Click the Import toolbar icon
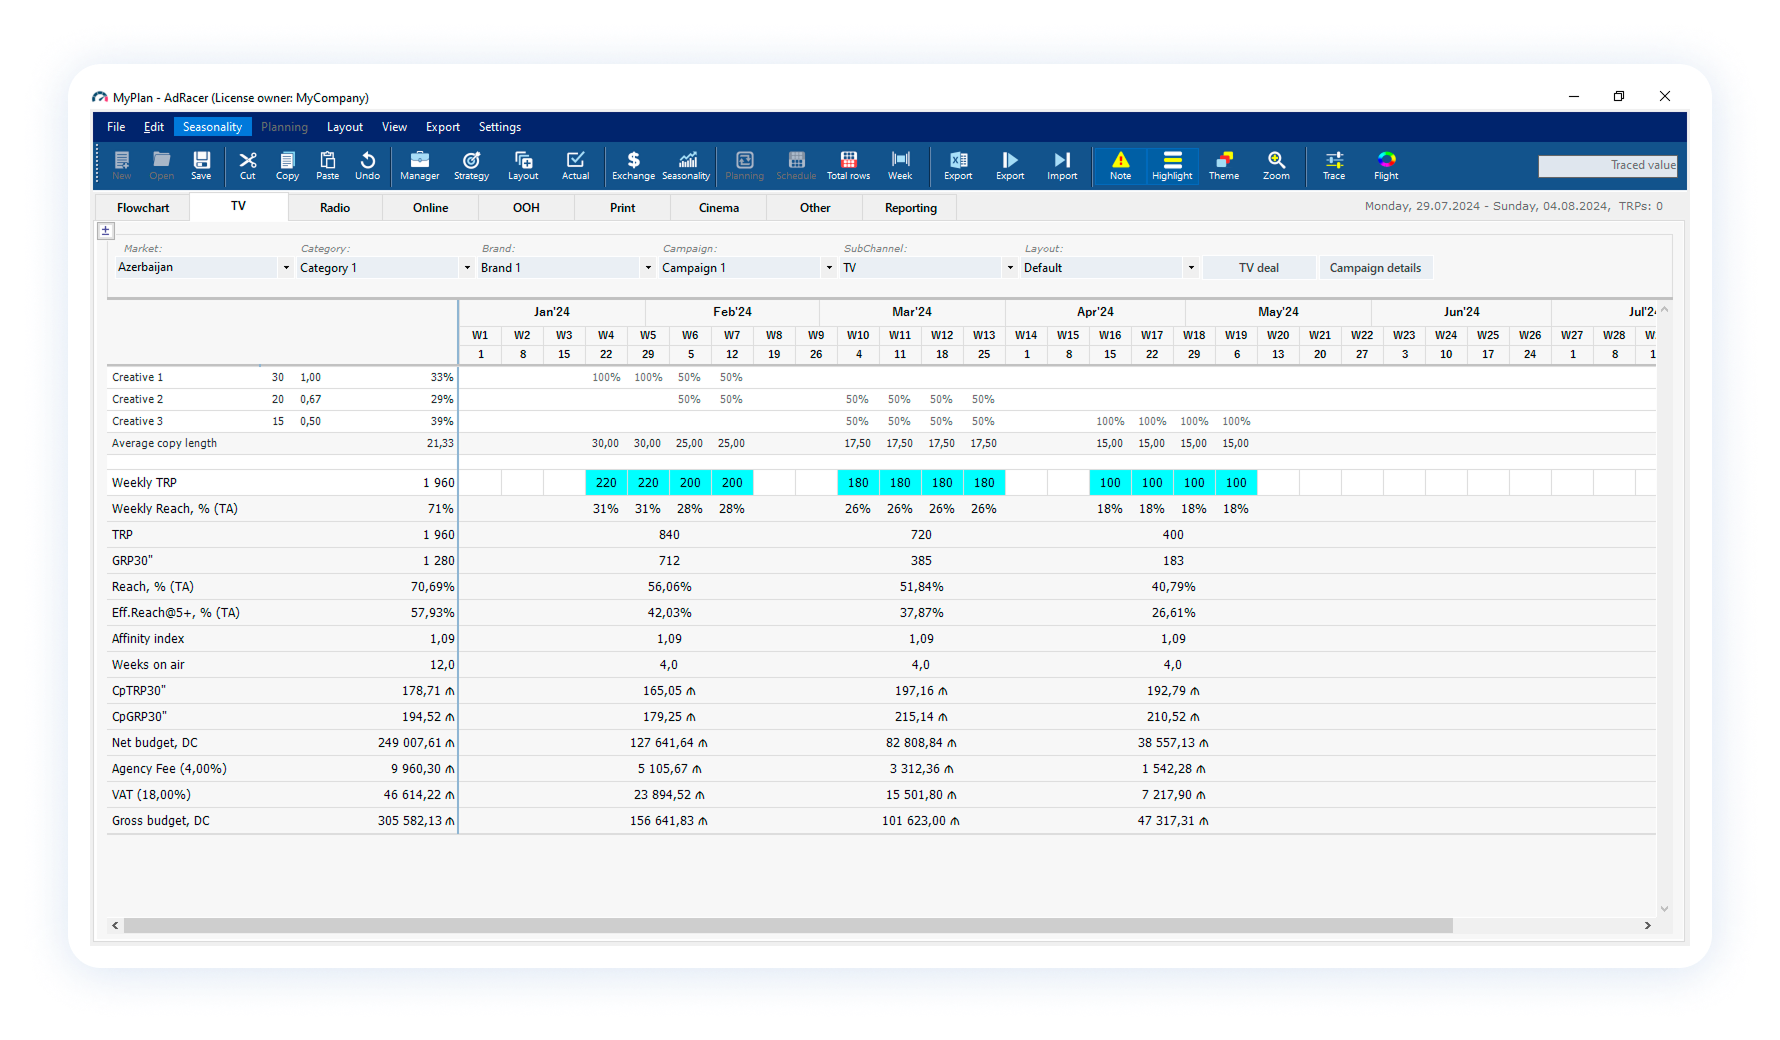Viewport: 1780px width, 1040px height. [1062, 165]
